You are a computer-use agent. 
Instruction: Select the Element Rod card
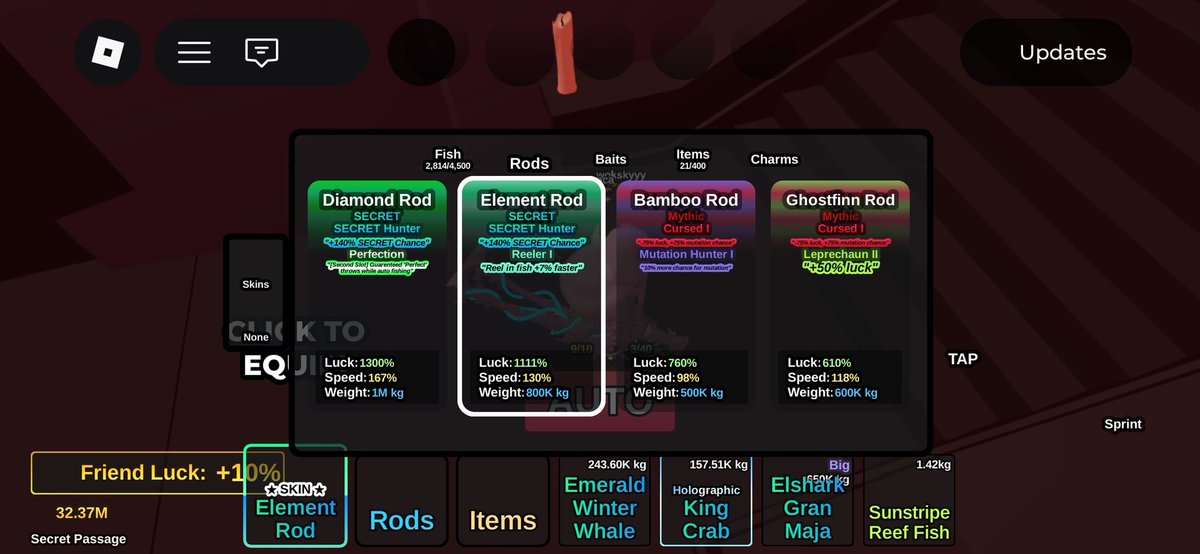point(531,294)
